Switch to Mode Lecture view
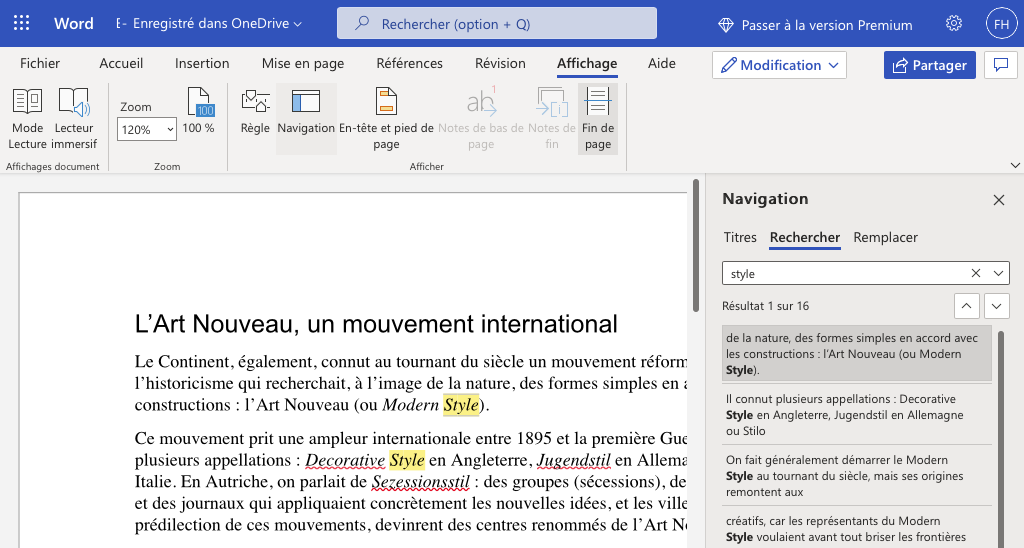This screenshot has height=548, width=1024. click(27, 119)
